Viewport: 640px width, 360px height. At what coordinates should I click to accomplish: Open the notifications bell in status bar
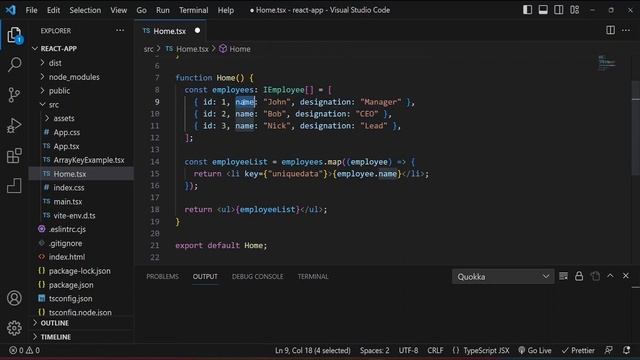[627, 350]
